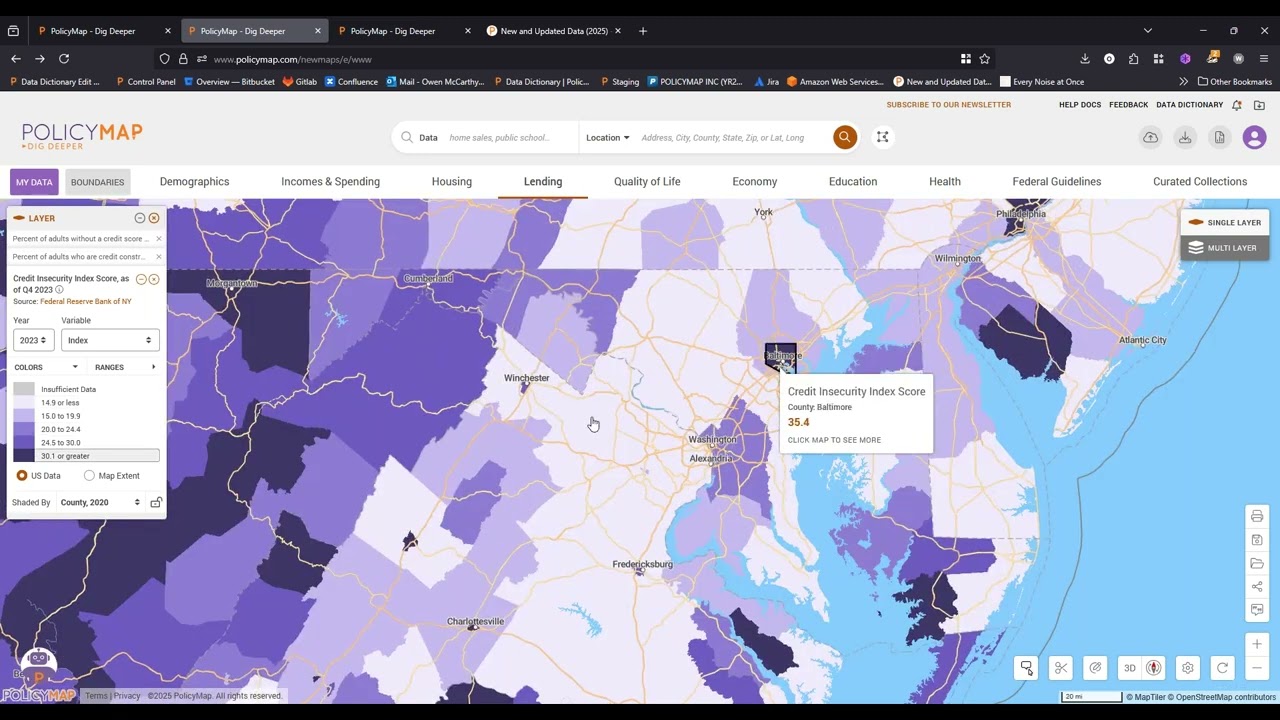Select the US Data radio button
Screen dimensions: 1280x720
click(22, 476)
